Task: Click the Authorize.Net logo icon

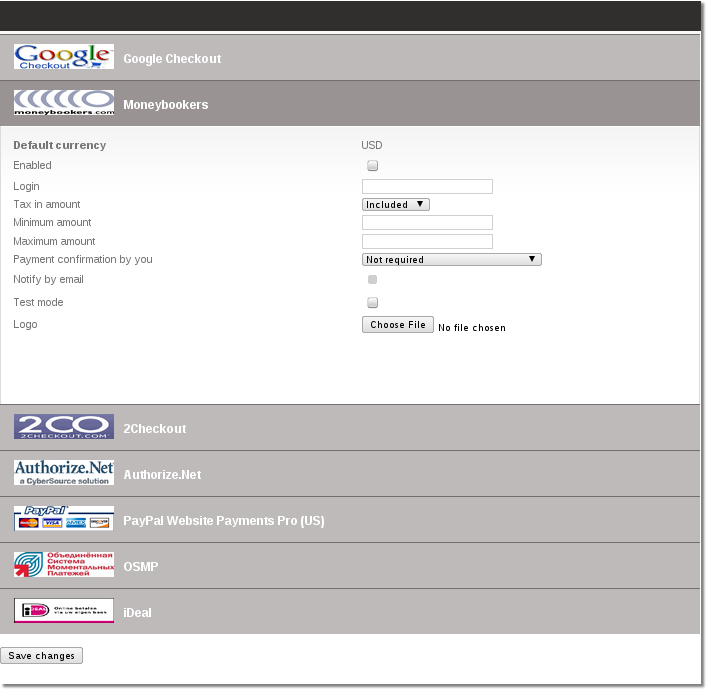Action: [x=64, y=473]
